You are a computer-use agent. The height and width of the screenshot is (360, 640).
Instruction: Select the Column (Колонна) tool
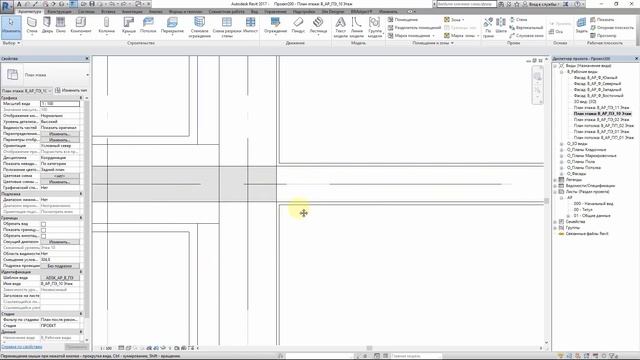coord(107,26)
